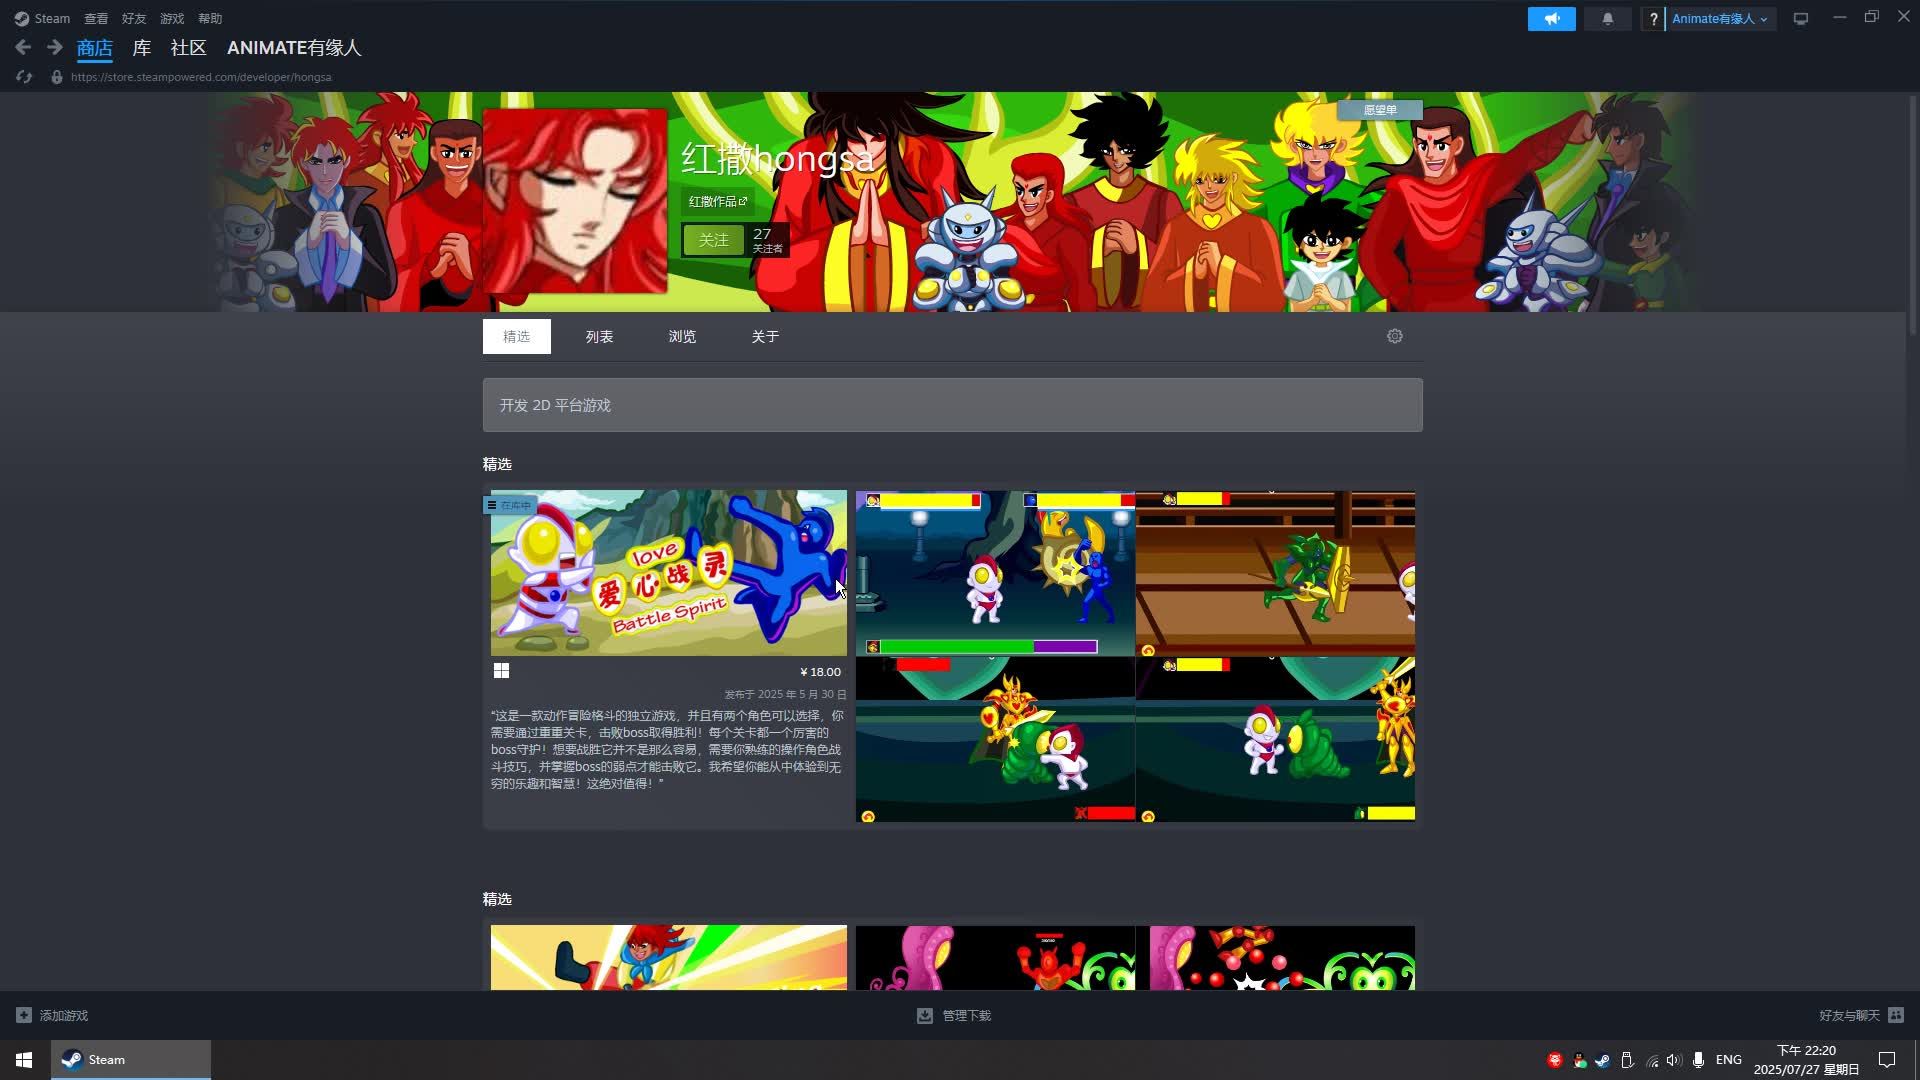Viewport: 1920px width, 1080px height.
Task: Switch to the 关于 tab
Action: [765, 337]
